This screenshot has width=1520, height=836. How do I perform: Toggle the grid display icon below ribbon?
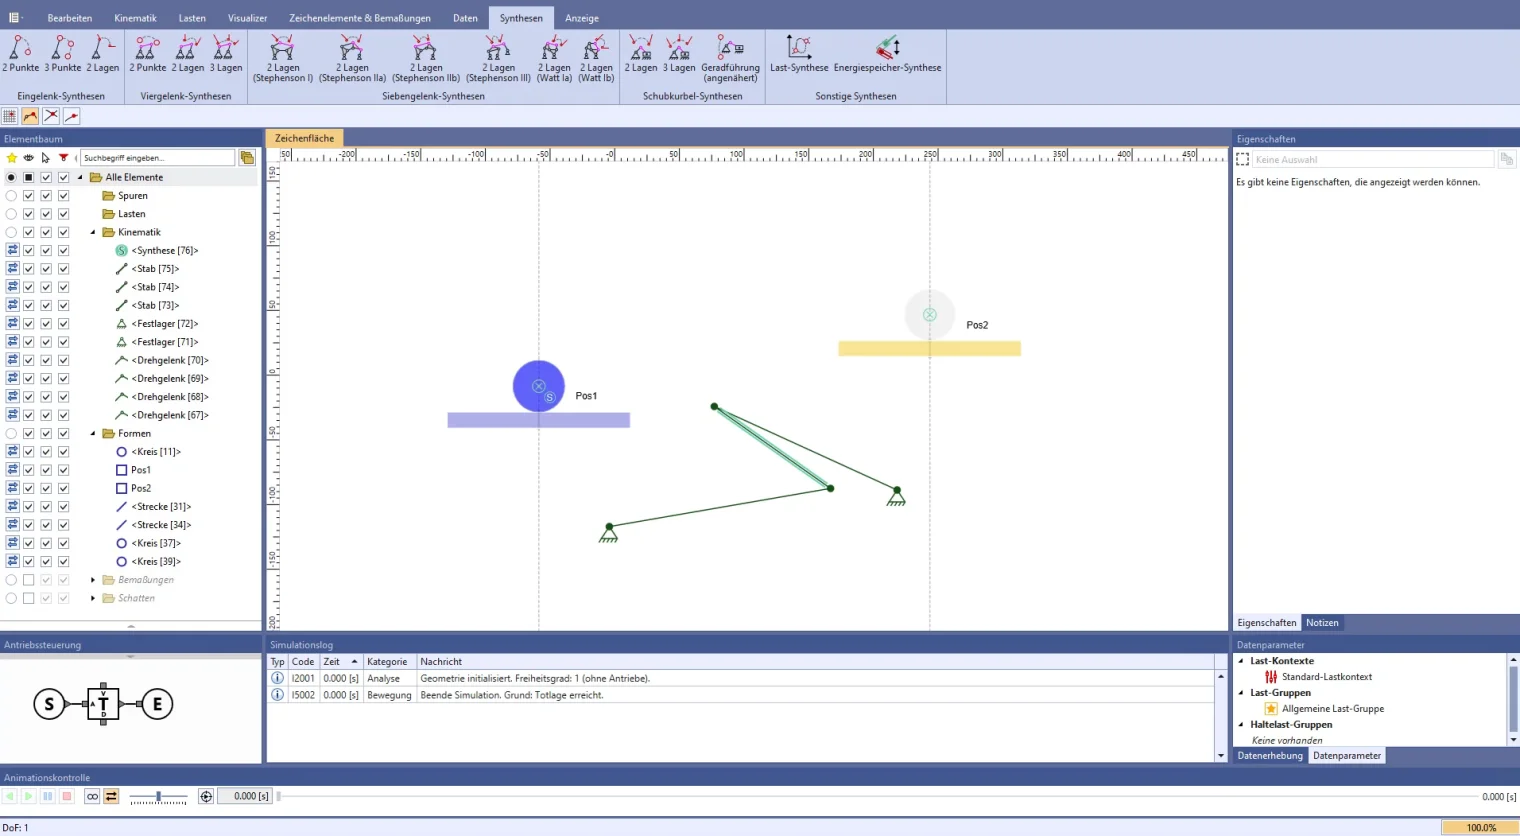[x=10, y=117]
